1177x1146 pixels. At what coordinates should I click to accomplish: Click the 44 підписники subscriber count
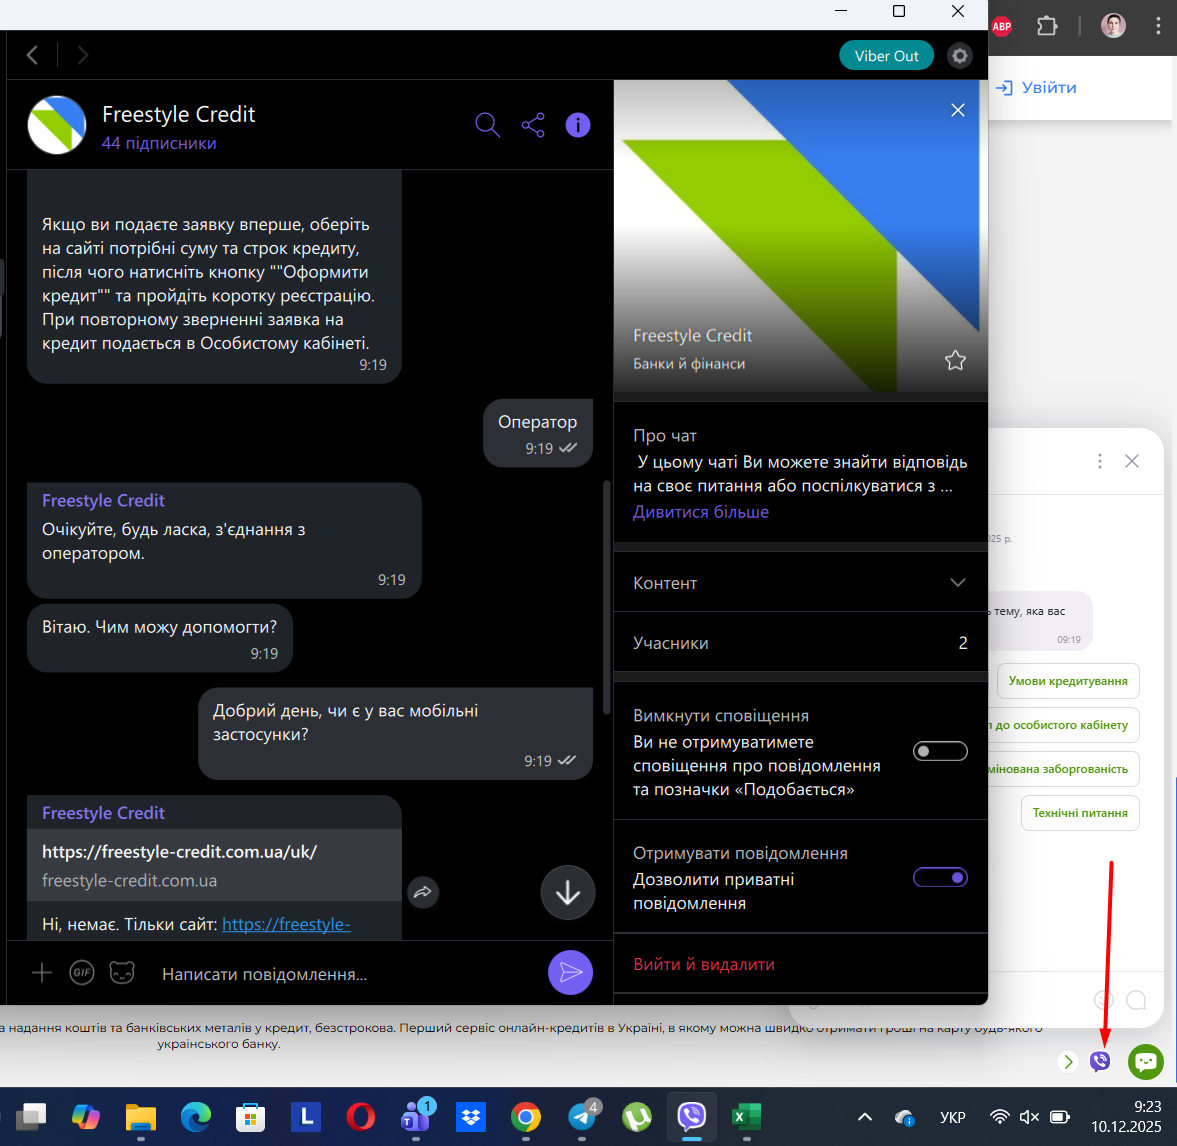pyautogui.click(x=159, y=143)
